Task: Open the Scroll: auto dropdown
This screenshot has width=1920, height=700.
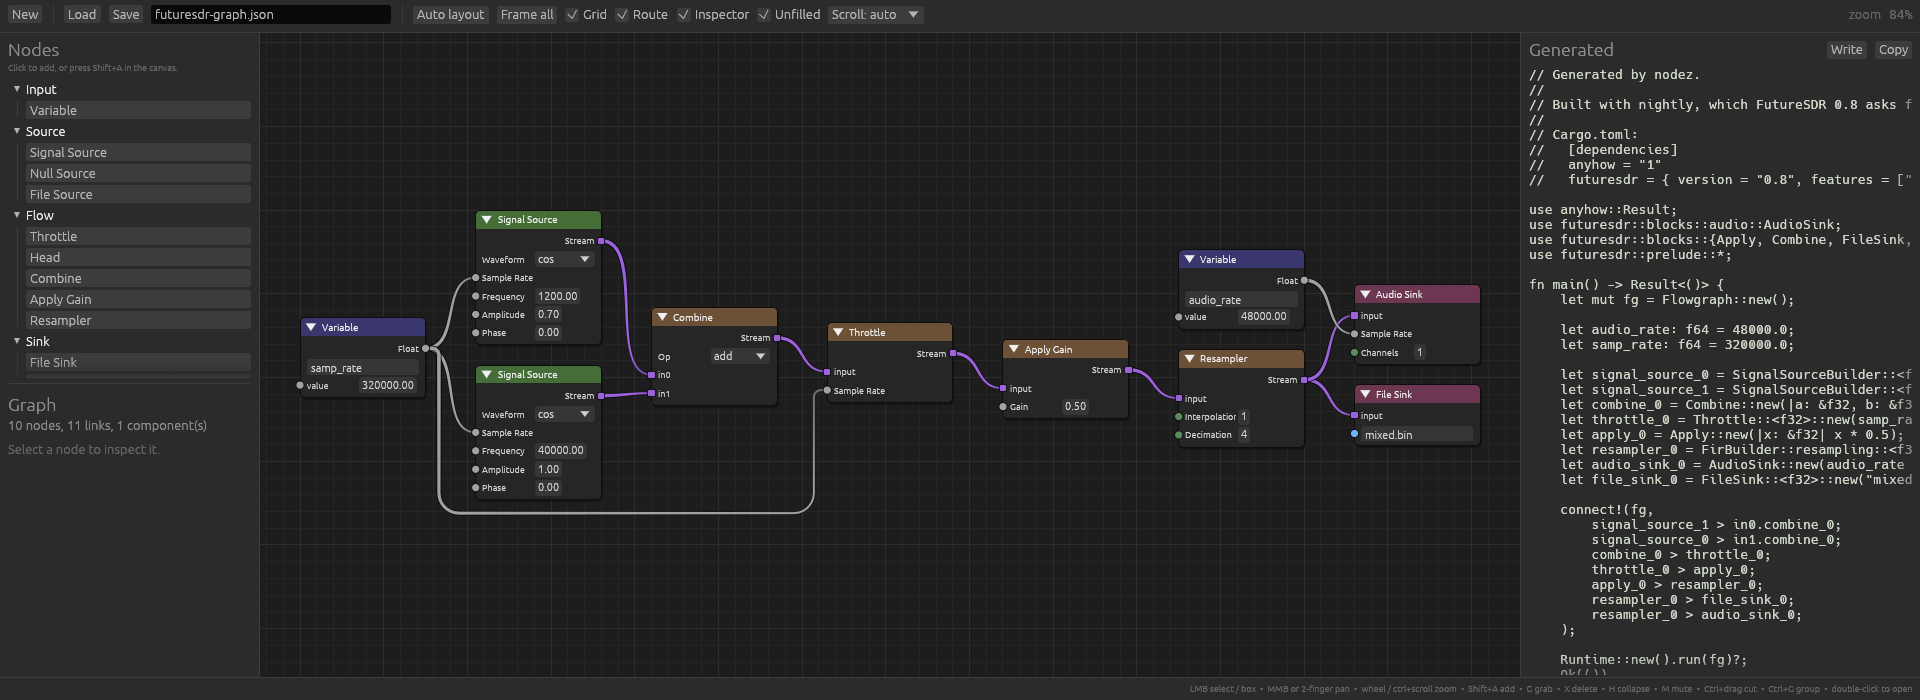Action: [x=875, y=14]
